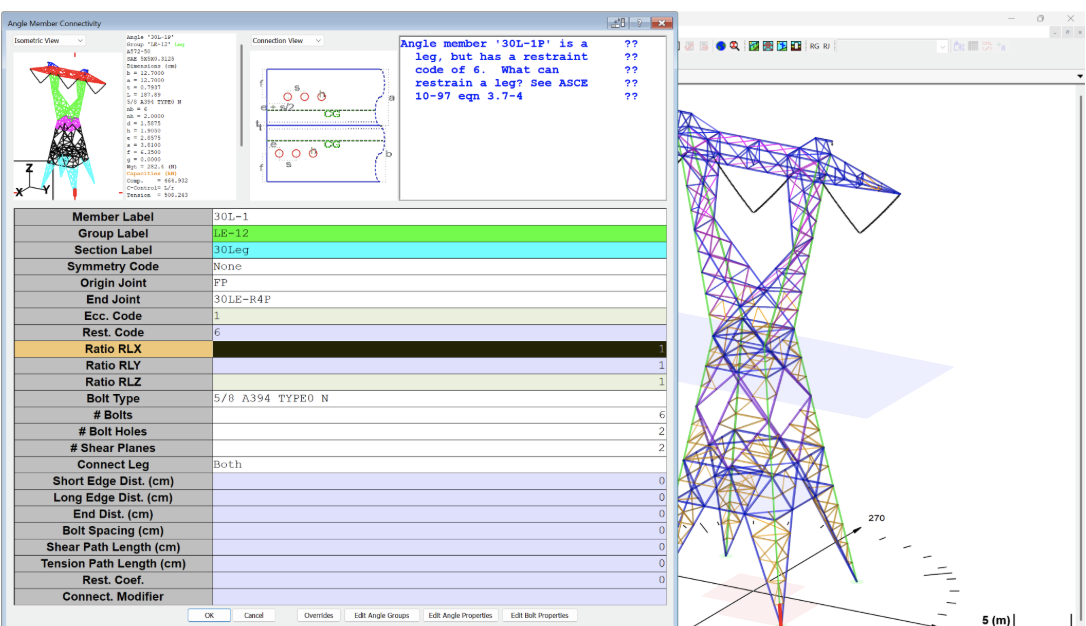This screenshot has height=626, width=1086.
Task: Click Edit Angle Properties button
Action: coord(460,615)
